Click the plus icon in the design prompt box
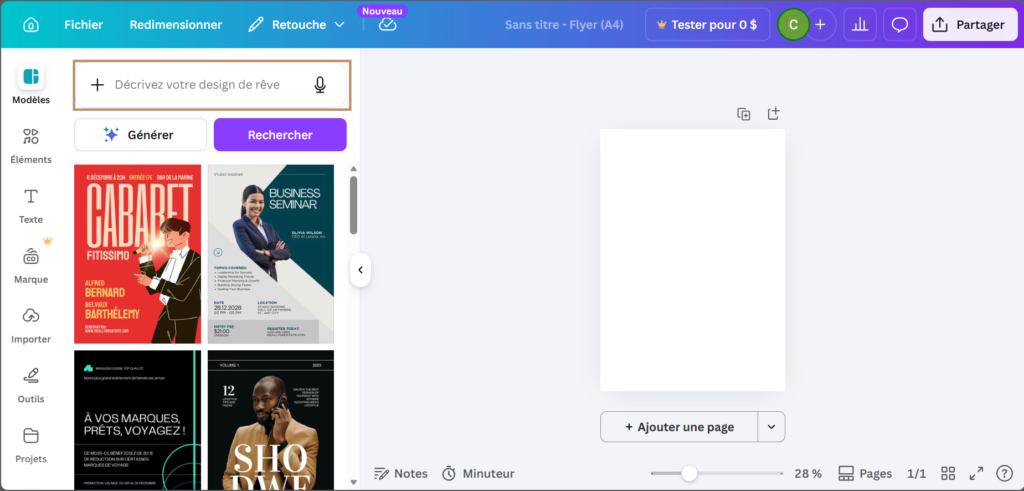Viewport: 1024px width, 491px height. pyautogui.click(x=97, y=85)
